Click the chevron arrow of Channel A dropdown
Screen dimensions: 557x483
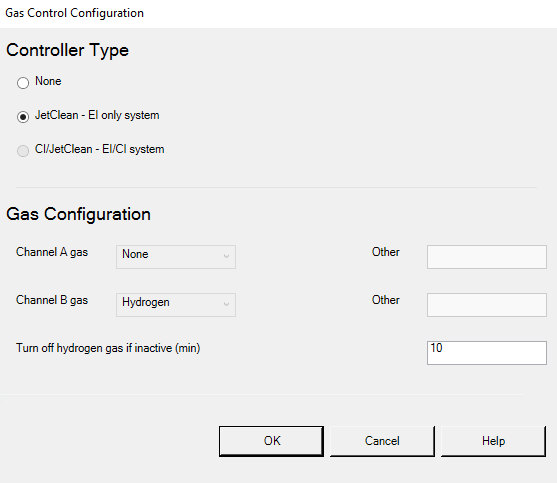(x=226, y=256)
